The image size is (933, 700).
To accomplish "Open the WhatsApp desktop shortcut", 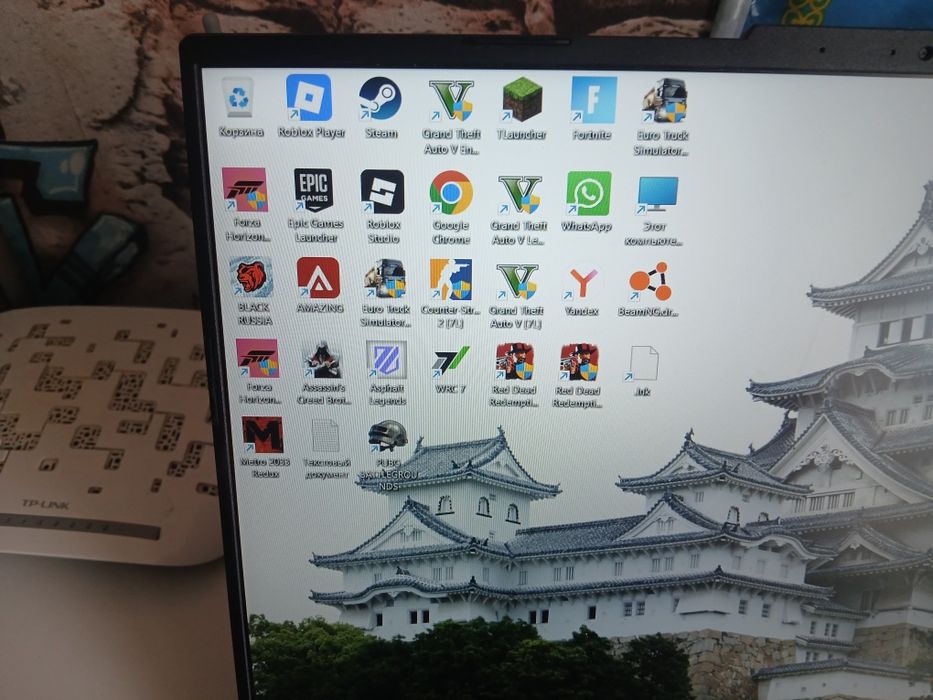I will click(588, 193).
